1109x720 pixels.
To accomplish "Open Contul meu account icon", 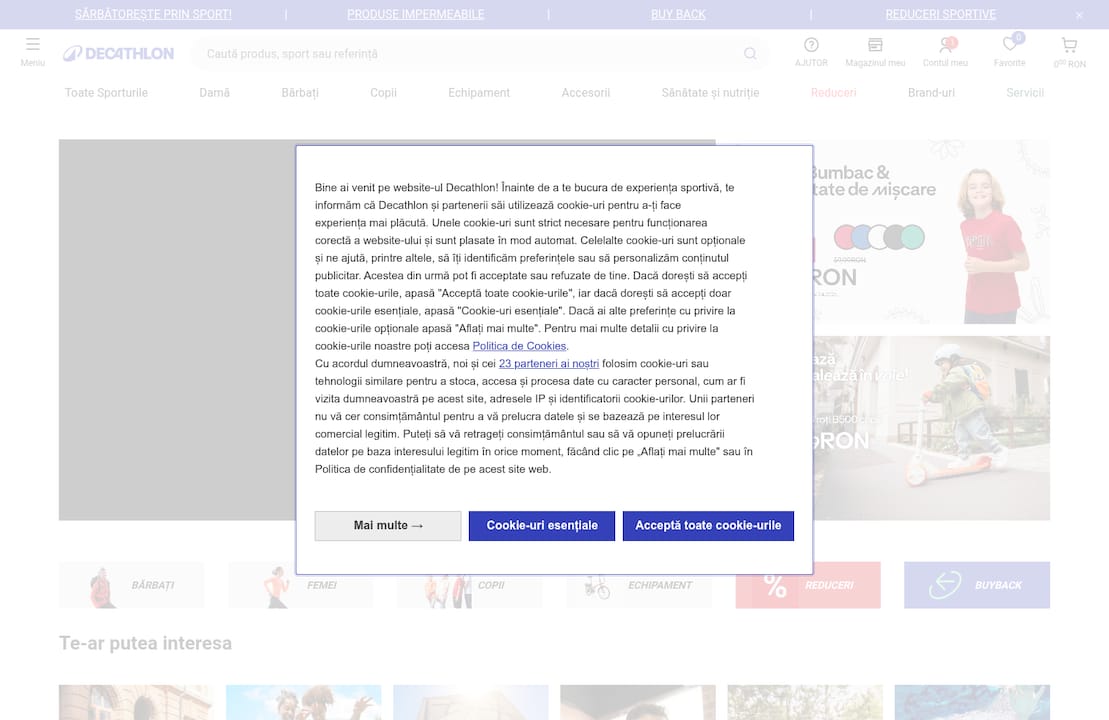I will tap(945, 45).
